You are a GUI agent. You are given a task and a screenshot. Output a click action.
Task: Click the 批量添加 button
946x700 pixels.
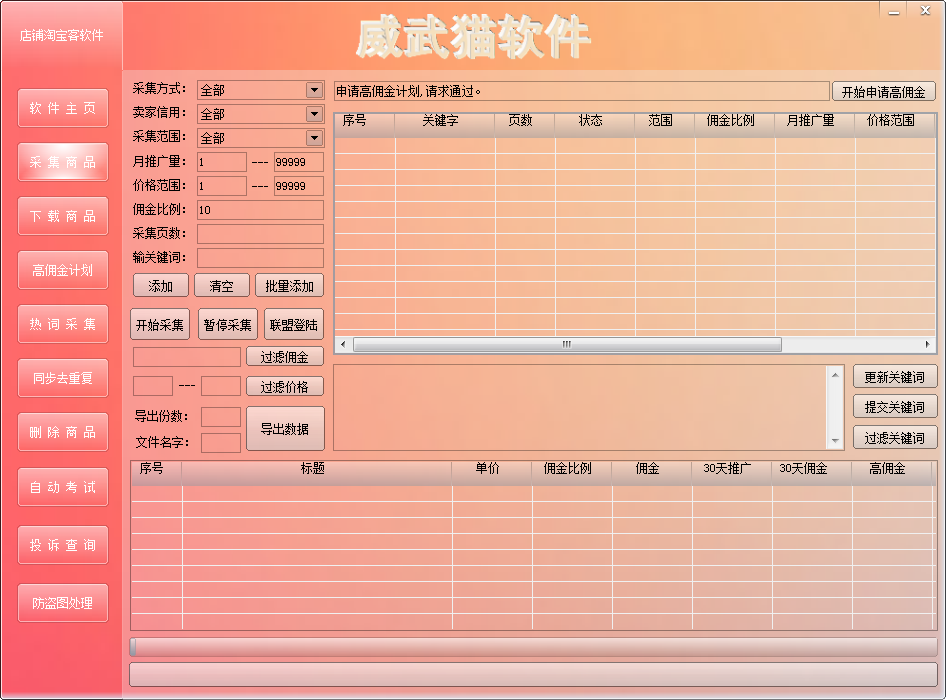[x=289, y=285]
